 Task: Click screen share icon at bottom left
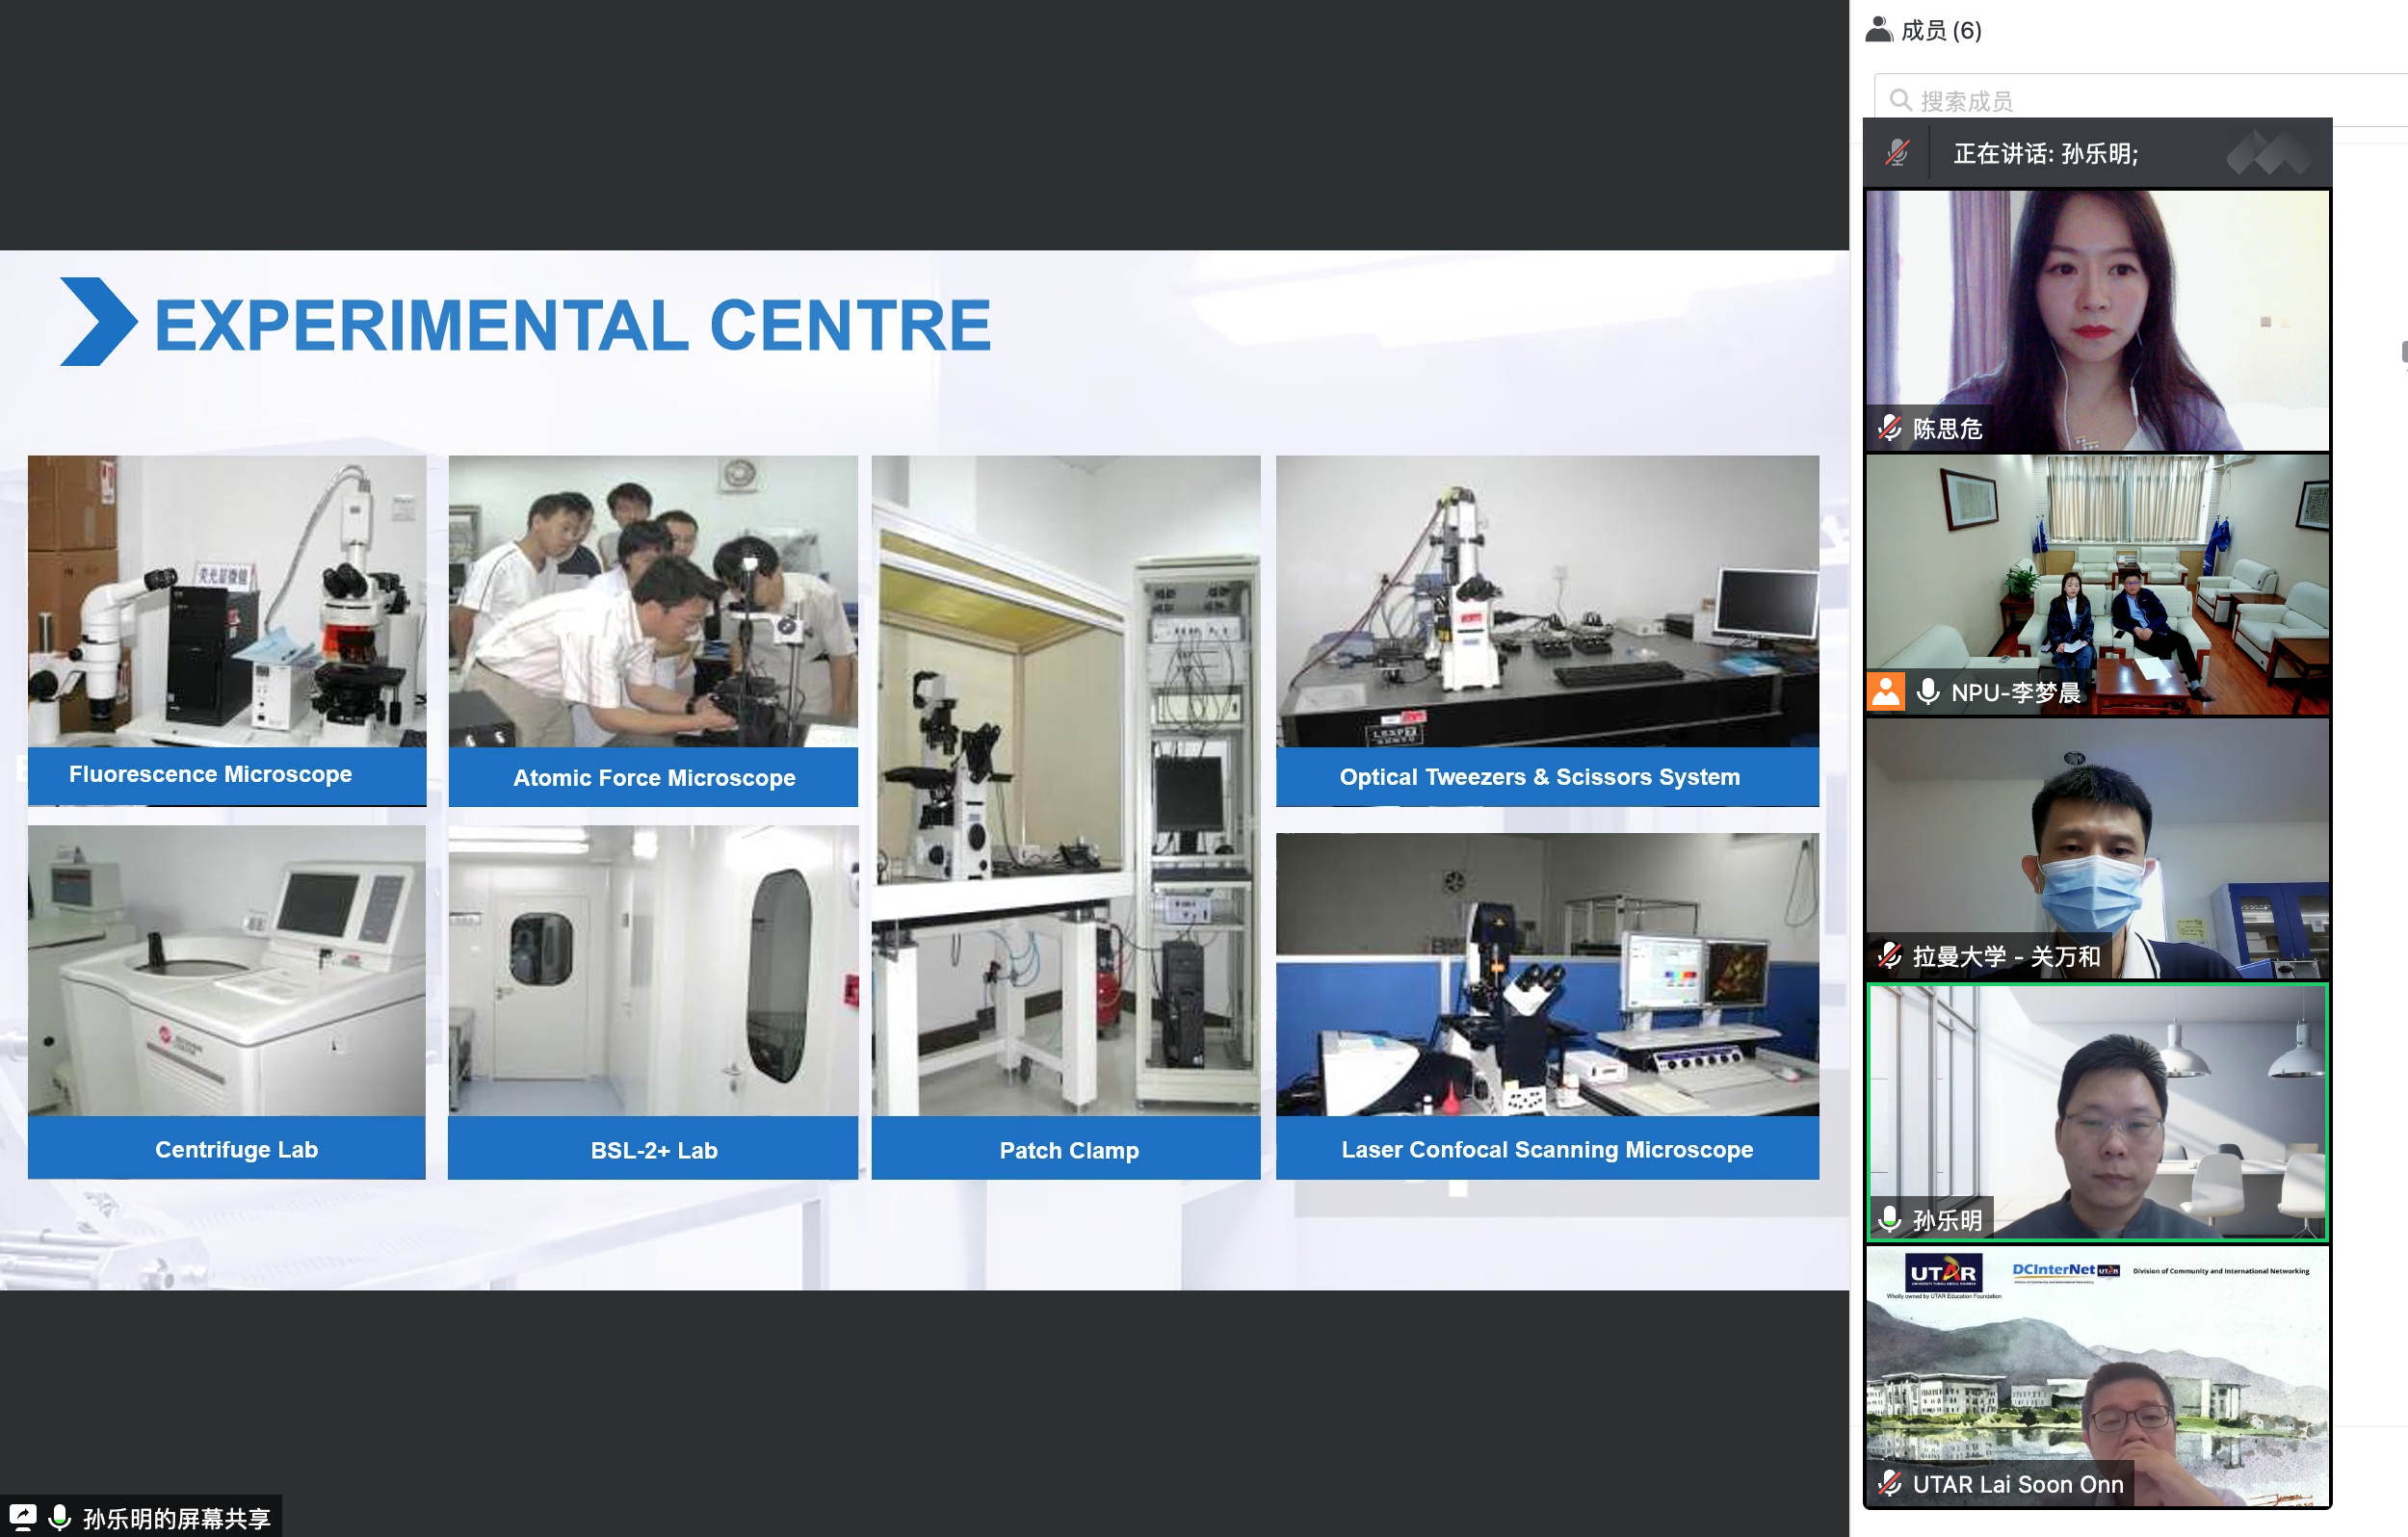click(22, 1517)
